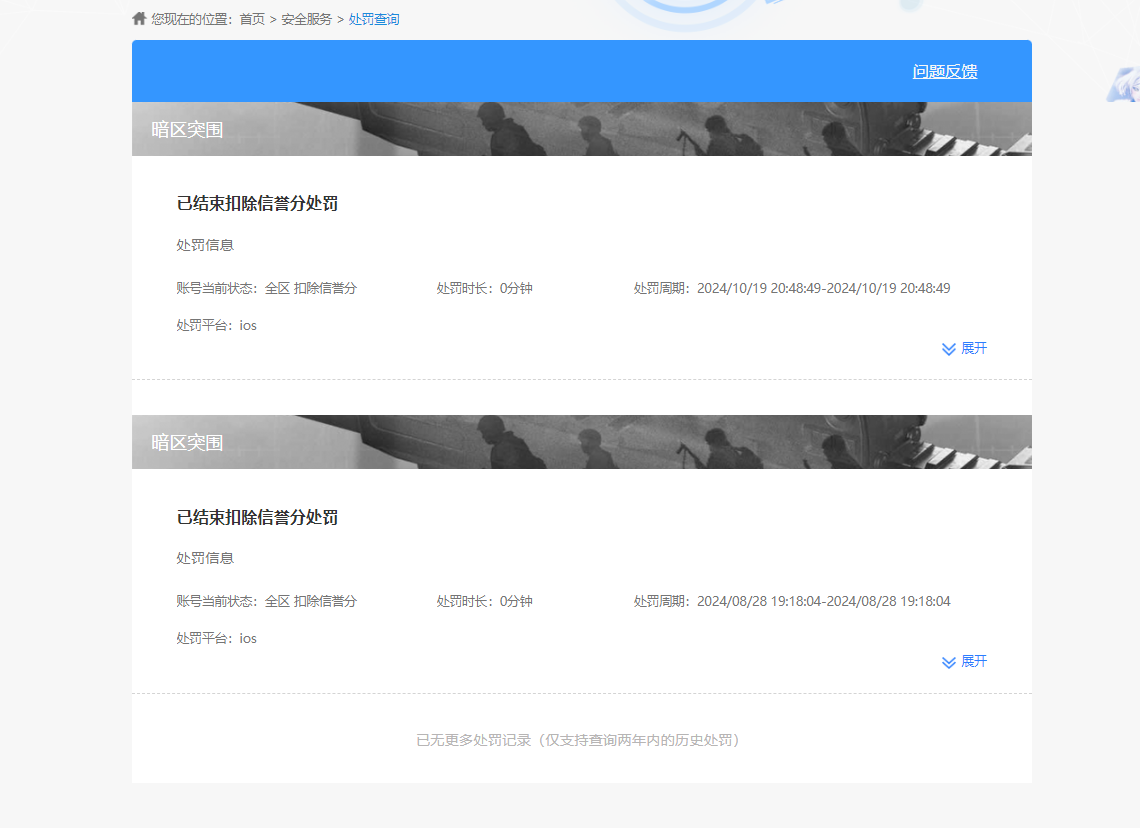The image size is (1140, 840).
Task: Click the 暗区突围 title text in the first banner
Action: tap(187, 129)
